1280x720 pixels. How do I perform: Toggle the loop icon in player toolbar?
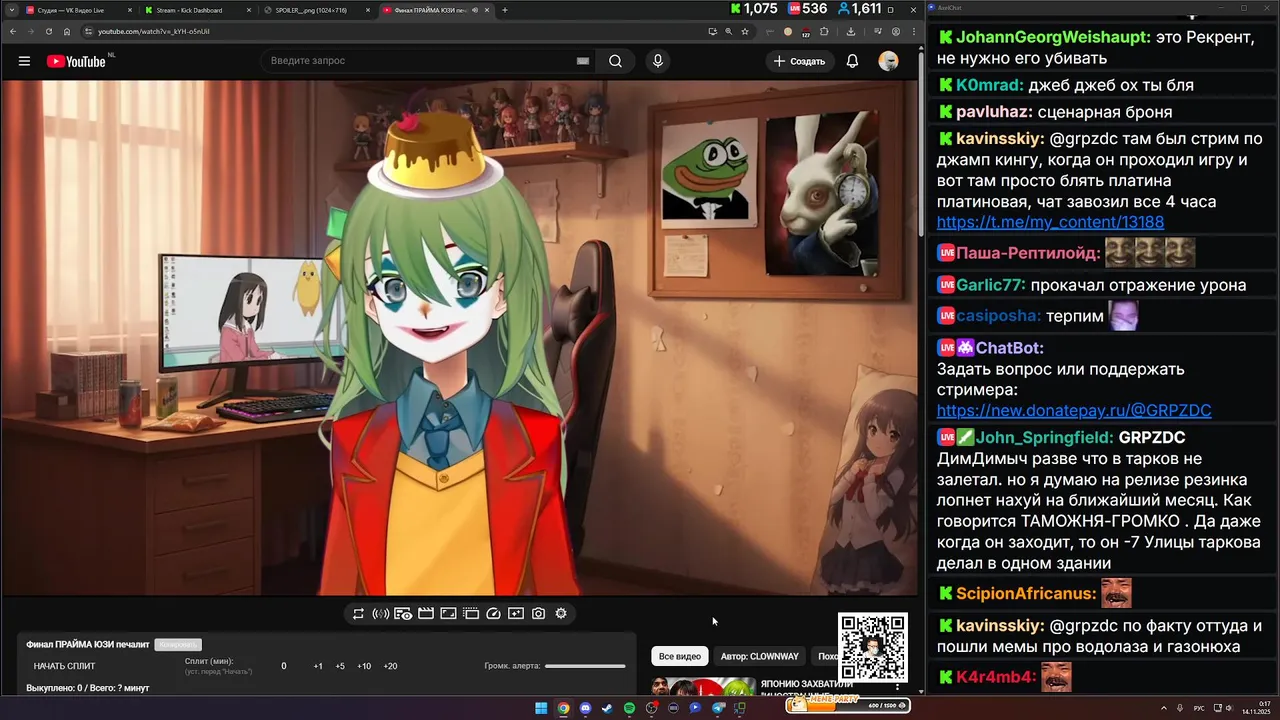(x=358, y=614)
